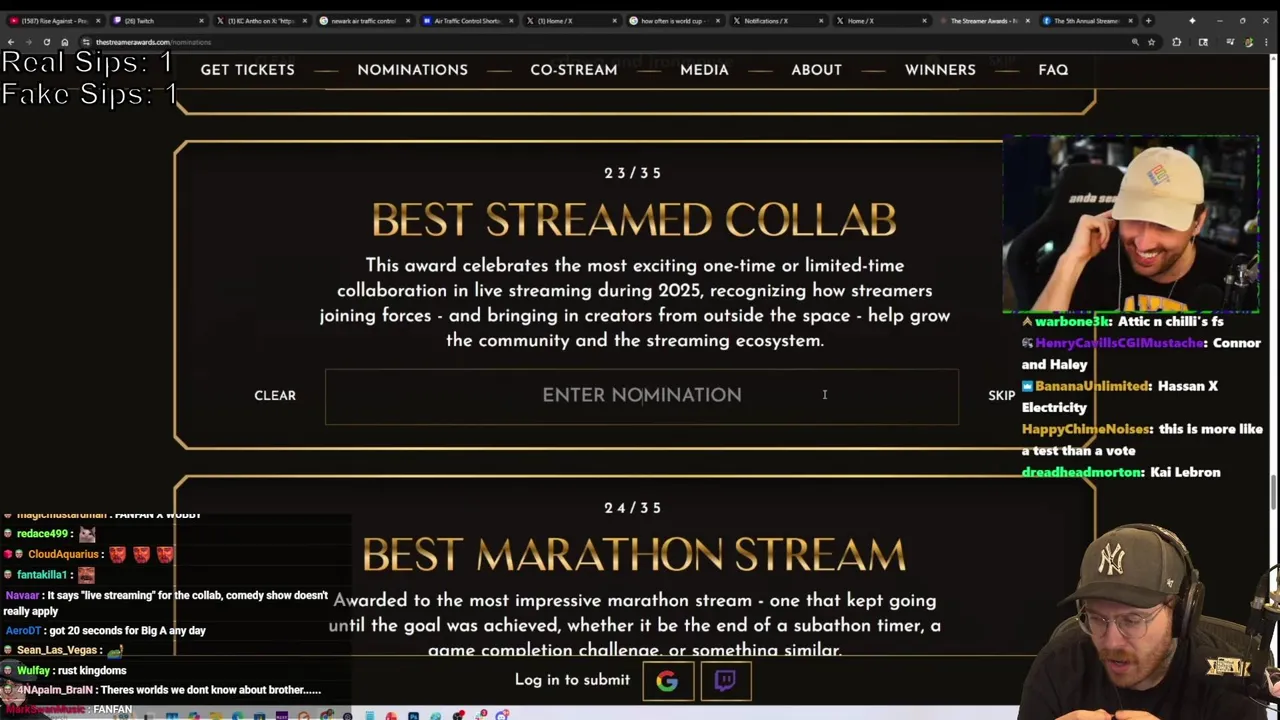The height and width of the screenshot is (720, 1280).
Task: Click the BEST STREAMED COLLAB heading
Action: click(633, 220)
